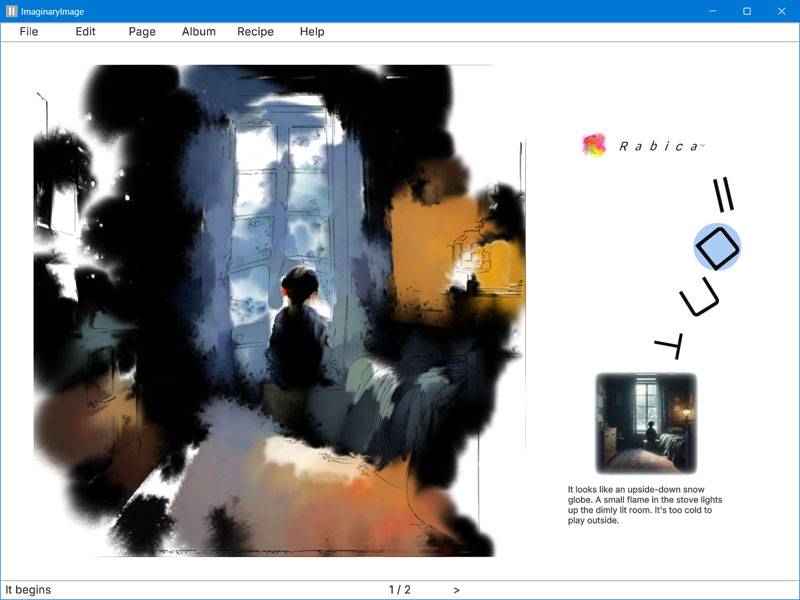Open the File menu

point(29,32)
